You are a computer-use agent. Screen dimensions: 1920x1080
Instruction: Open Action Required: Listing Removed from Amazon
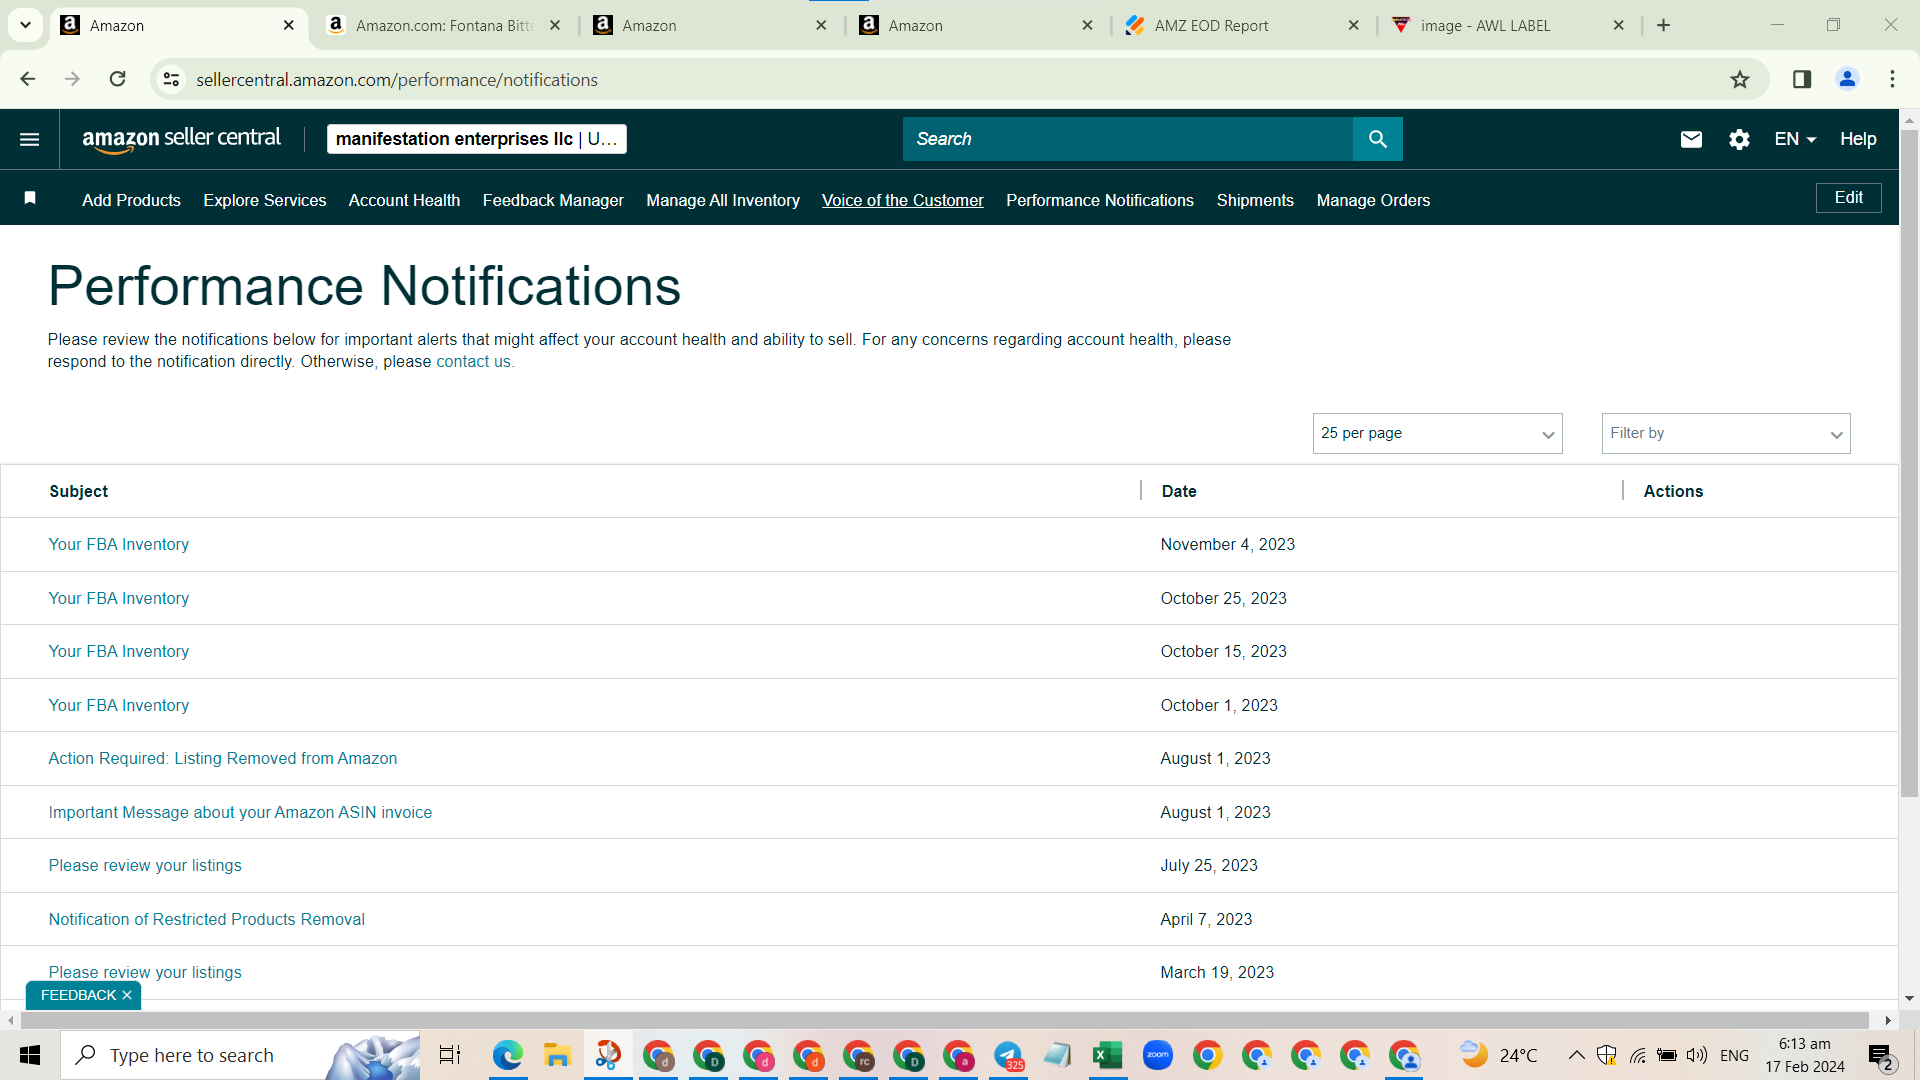pos(223,758)
